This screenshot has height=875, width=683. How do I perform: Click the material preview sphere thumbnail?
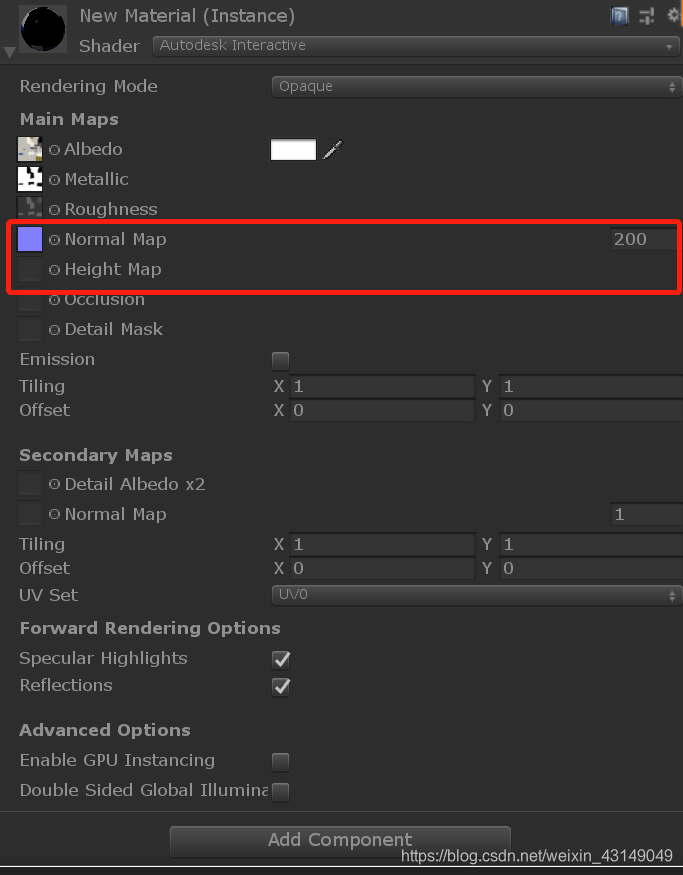tap(43, 29)
